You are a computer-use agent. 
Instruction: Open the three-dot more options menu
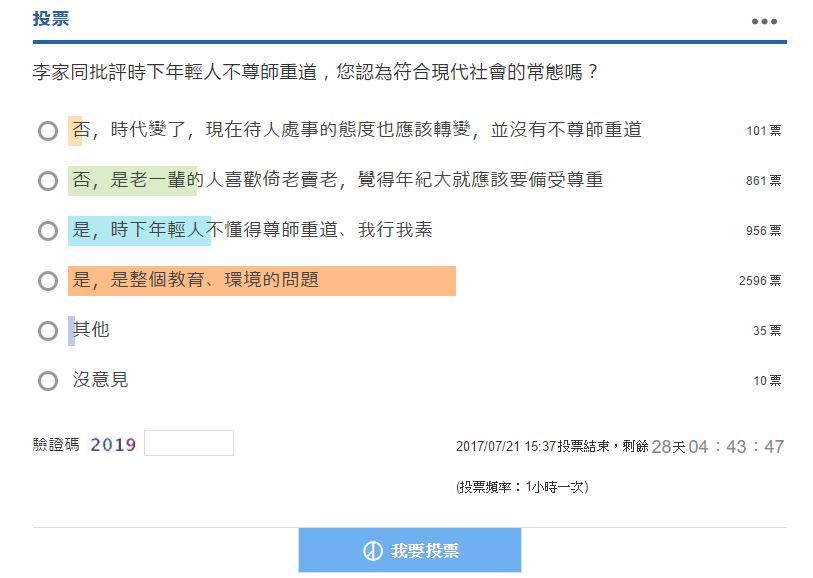(764, 21)
